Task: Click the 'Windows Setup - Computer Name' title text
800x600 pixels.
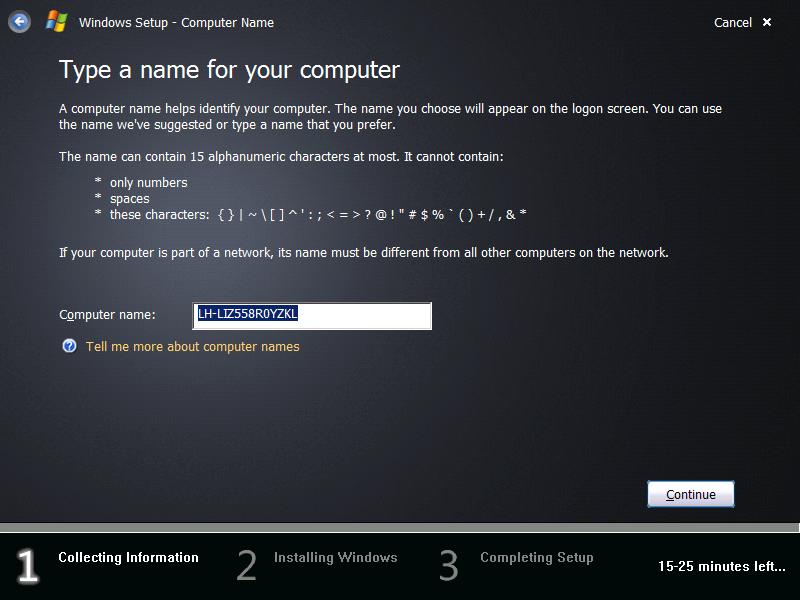Action: coord(176,22)
